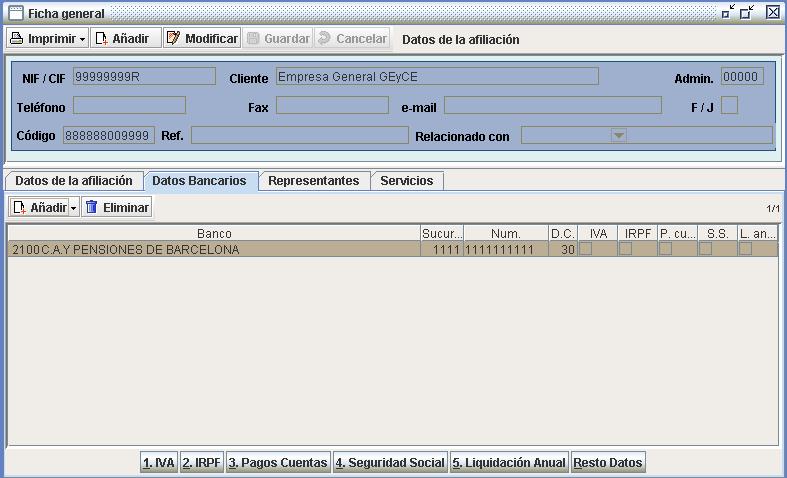The height and width of the screenshot is (478, 787).
Task: Expand the bank list Añadir dropdown arrow
Action: [74, 208]
